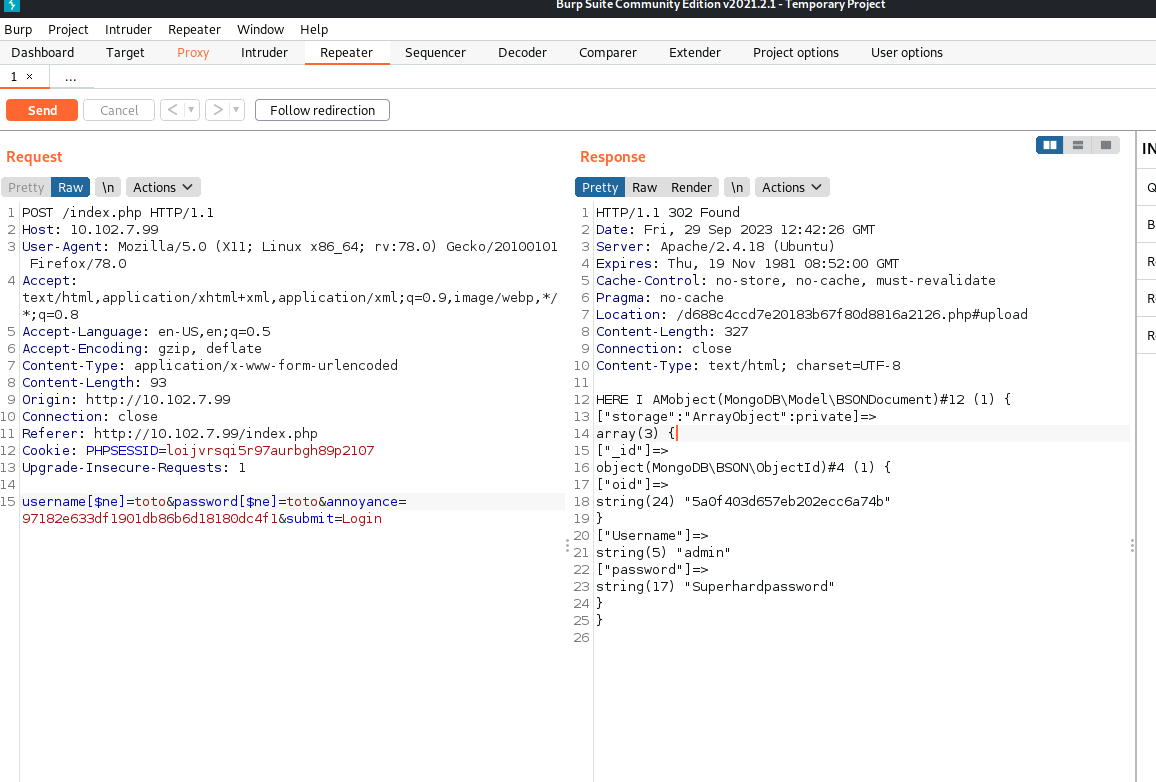
Task: Switch to the Intruder tool tab
Action: point(264,52)
